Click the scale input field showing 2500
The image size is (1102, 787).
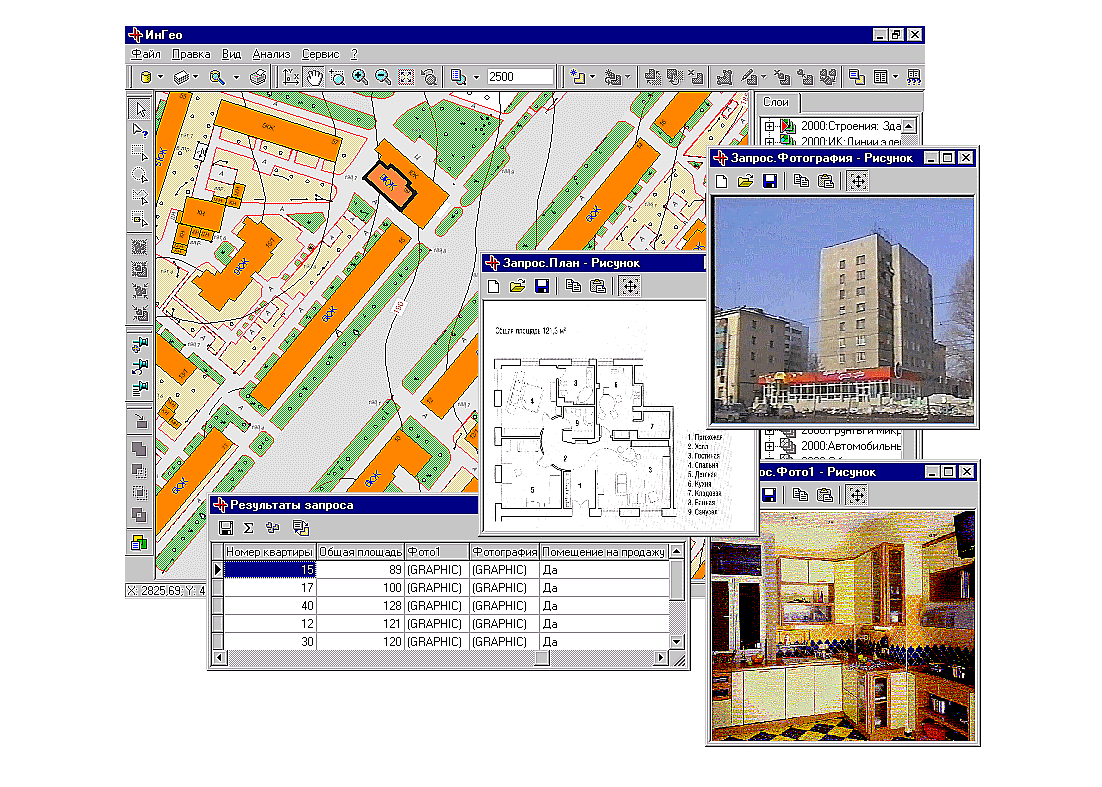520,77
